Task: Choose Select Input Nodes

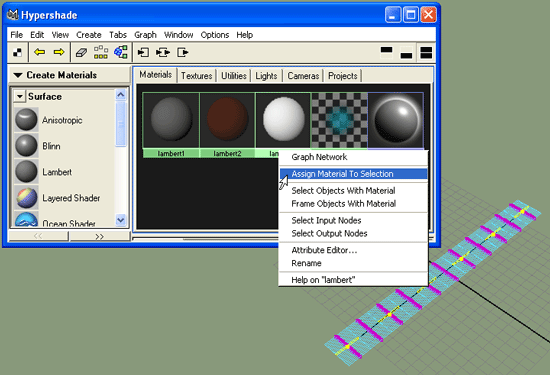Action: point(354,220)
